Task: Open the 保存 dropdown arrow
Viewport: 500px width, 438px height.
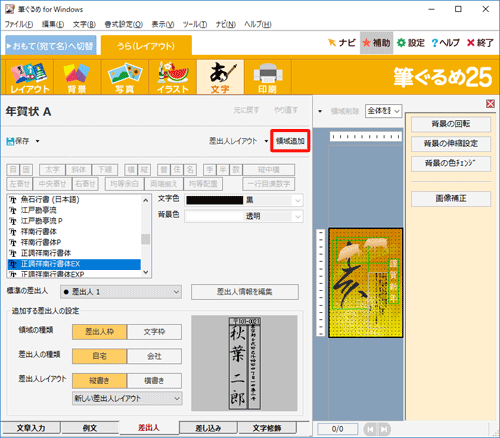Action: tap(38, 141)
